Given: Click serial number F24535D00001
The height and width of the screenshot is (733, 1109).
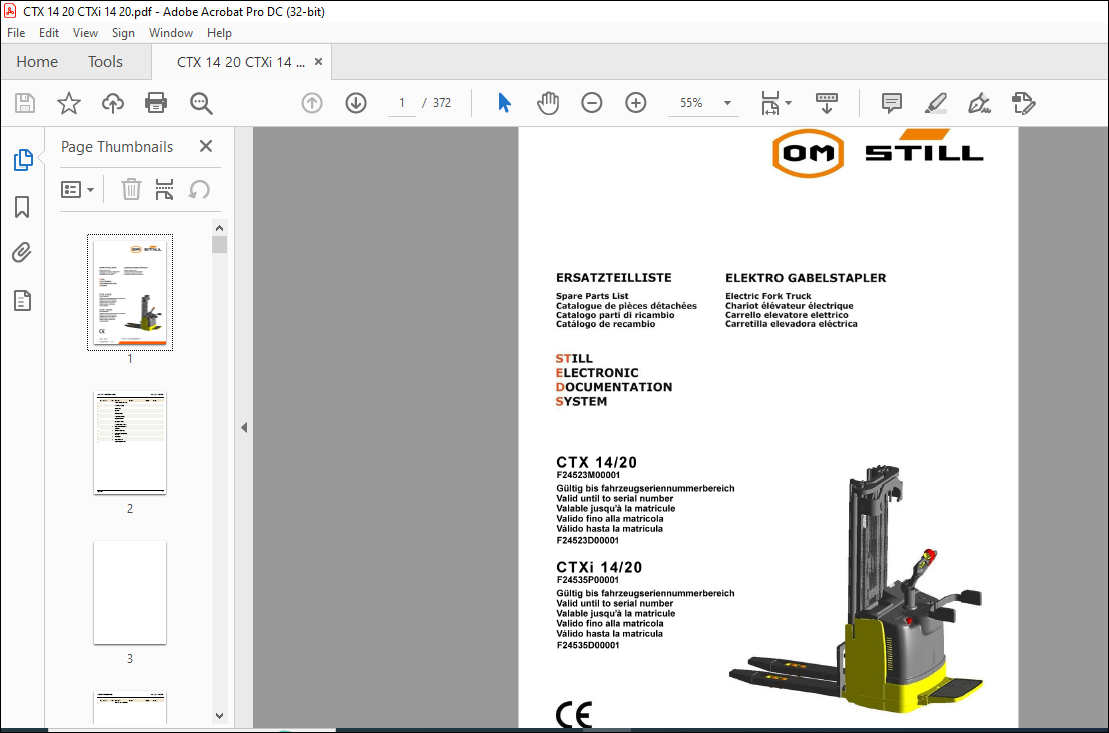Looking at the screenshot, I should pyautogui.click(x=588, y=645).
